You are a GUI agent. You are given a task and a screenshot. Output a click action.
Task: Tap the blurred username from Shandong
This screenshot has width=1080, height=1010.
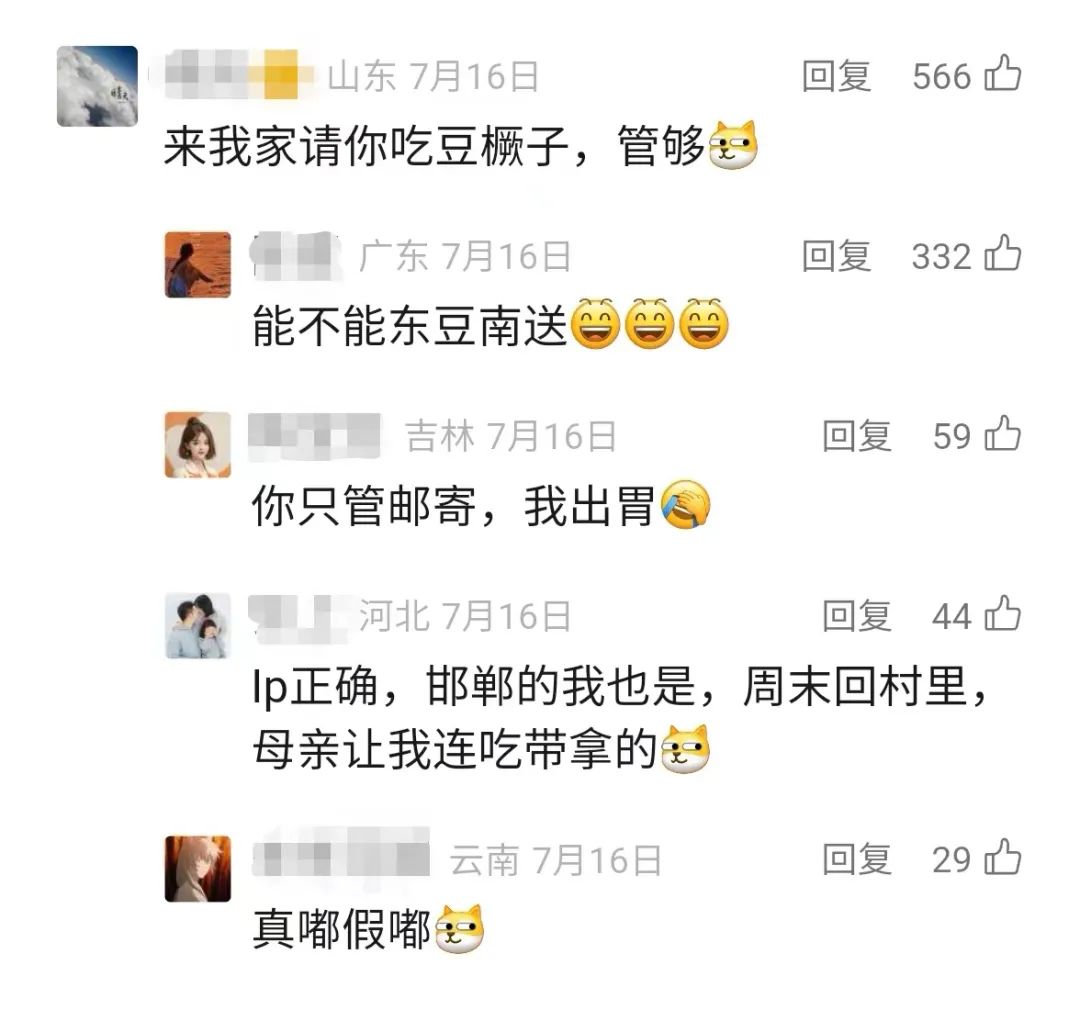(232, 74)
